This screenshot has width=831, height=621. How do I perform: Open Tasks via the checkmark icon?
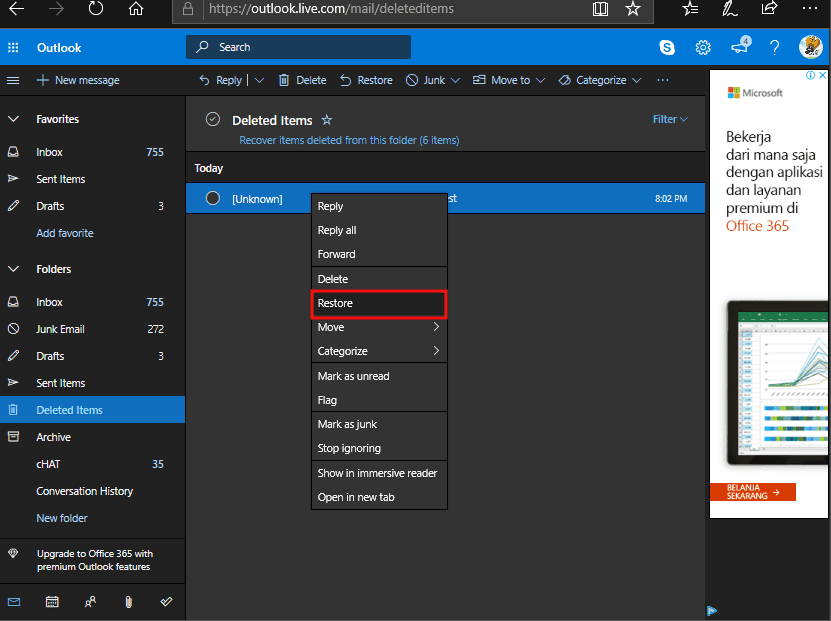click(x=167, y=601)
